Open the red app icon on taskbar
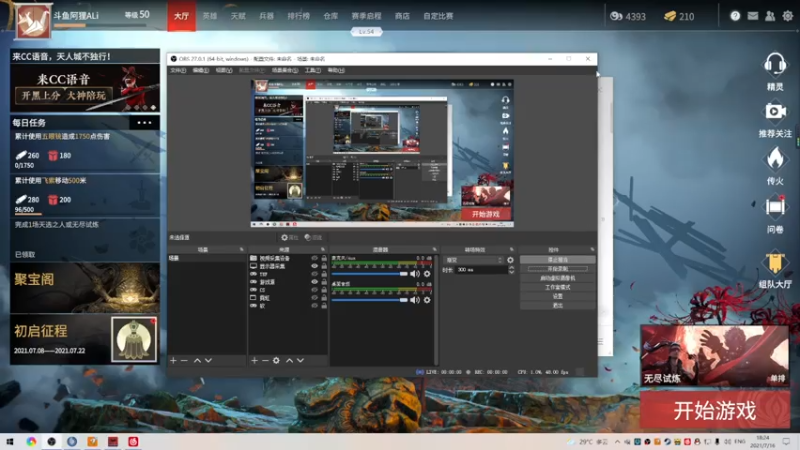The height and width of the screenshot is (450, 800). [133, 441]
